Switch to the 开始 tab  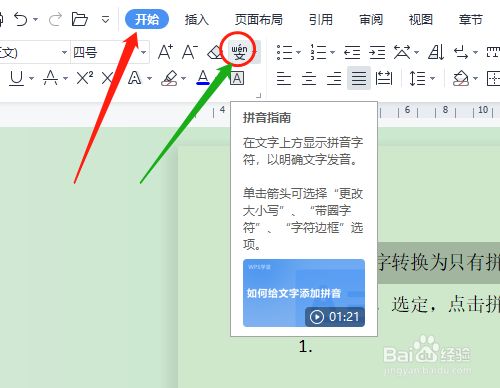click(x=147, y=19)
